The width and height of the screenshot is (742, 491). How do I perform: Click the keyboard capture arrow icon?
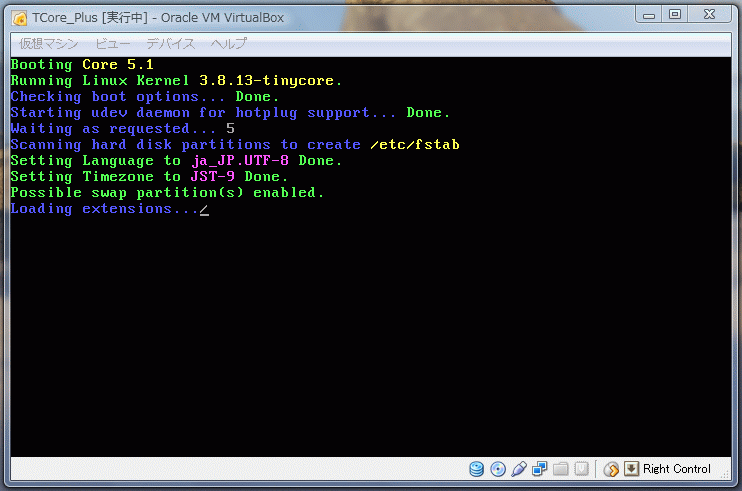click(631, 469)
